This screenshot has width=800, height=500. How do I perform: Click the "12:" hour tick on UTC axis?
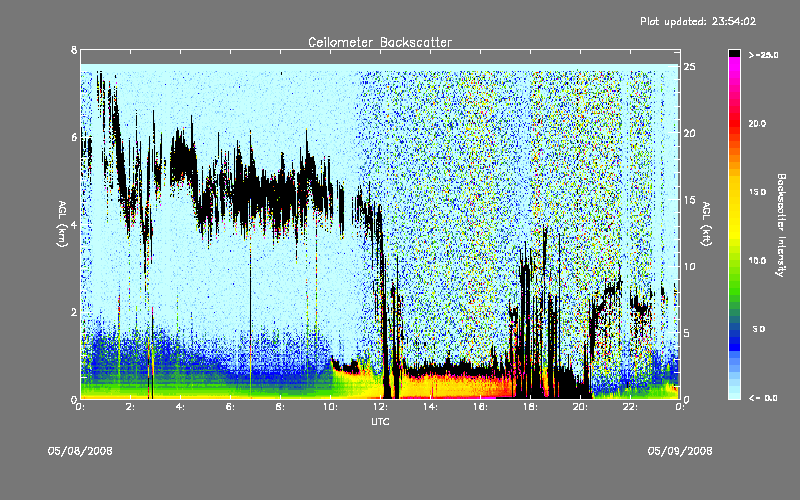pyautogui.click(x=381, y=407)
